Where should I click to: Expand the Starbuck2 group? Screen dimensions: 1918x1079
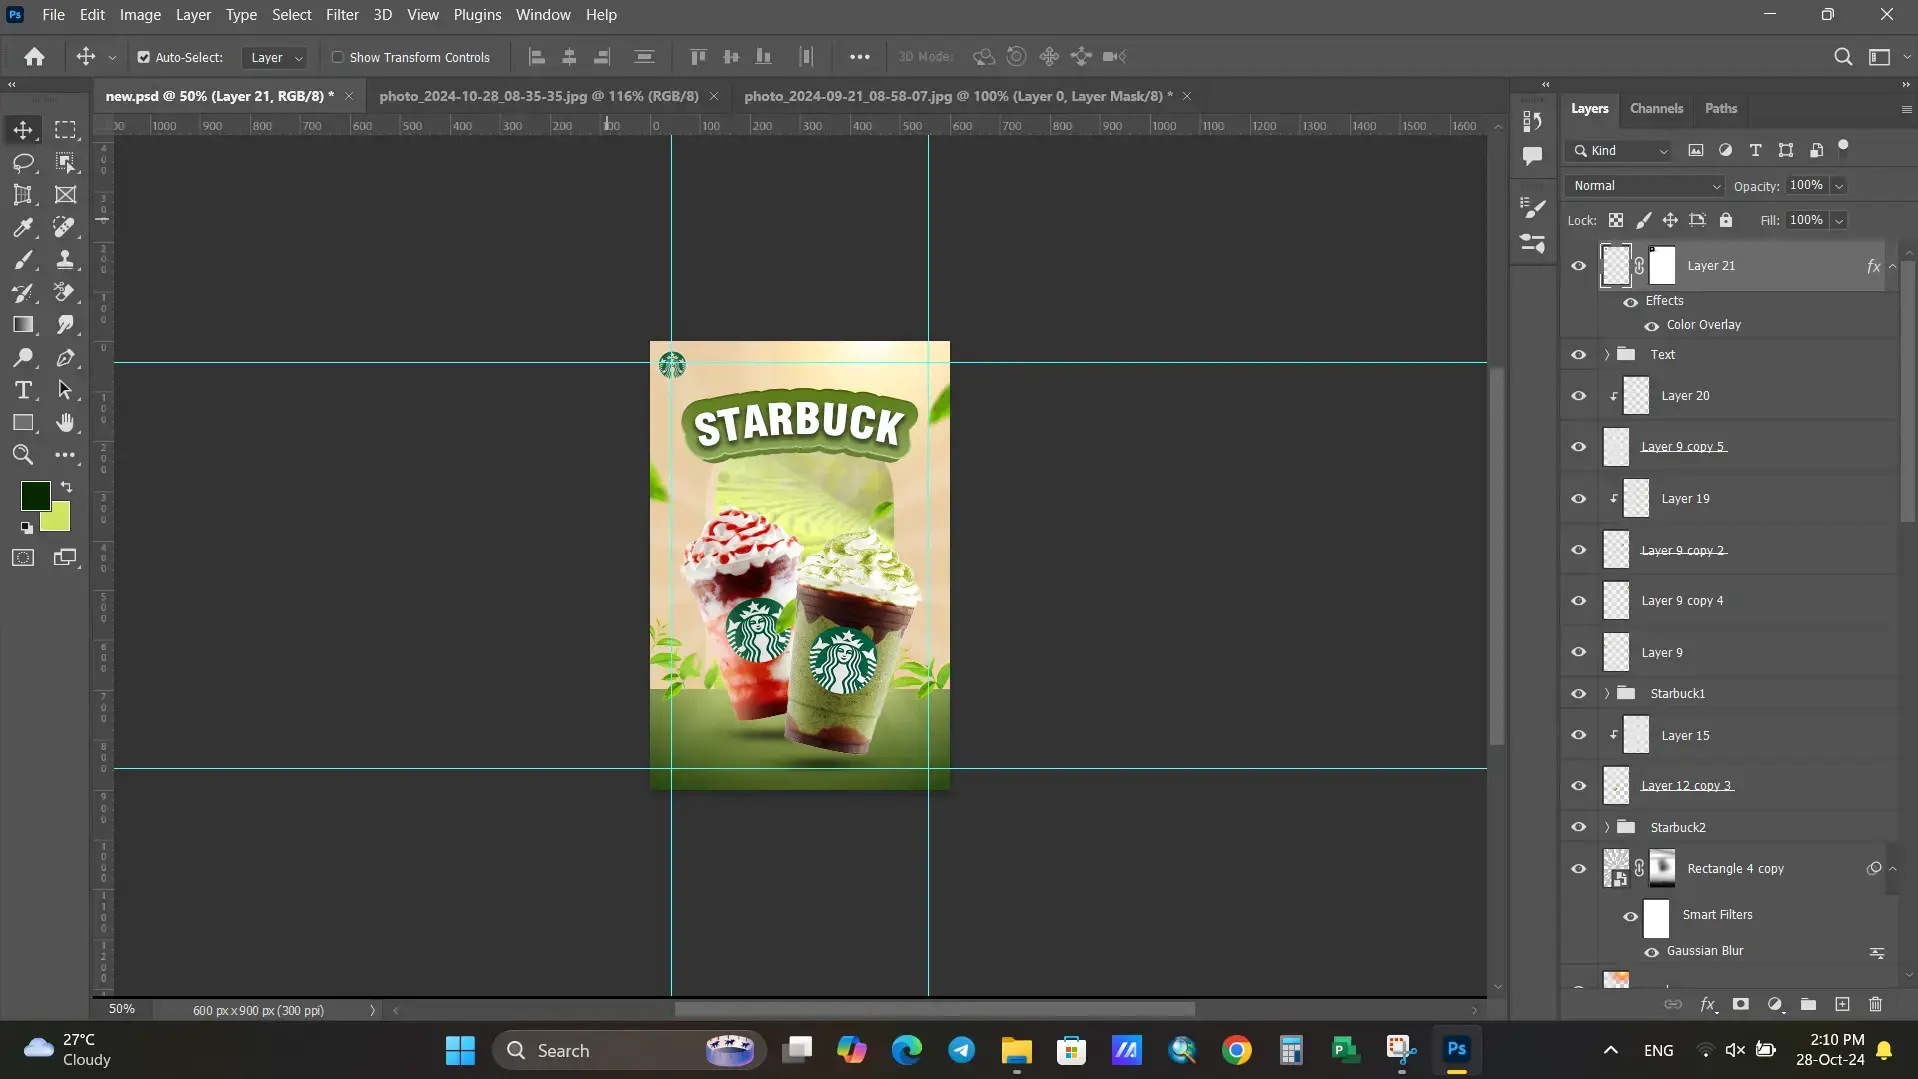coord(1606,827)
